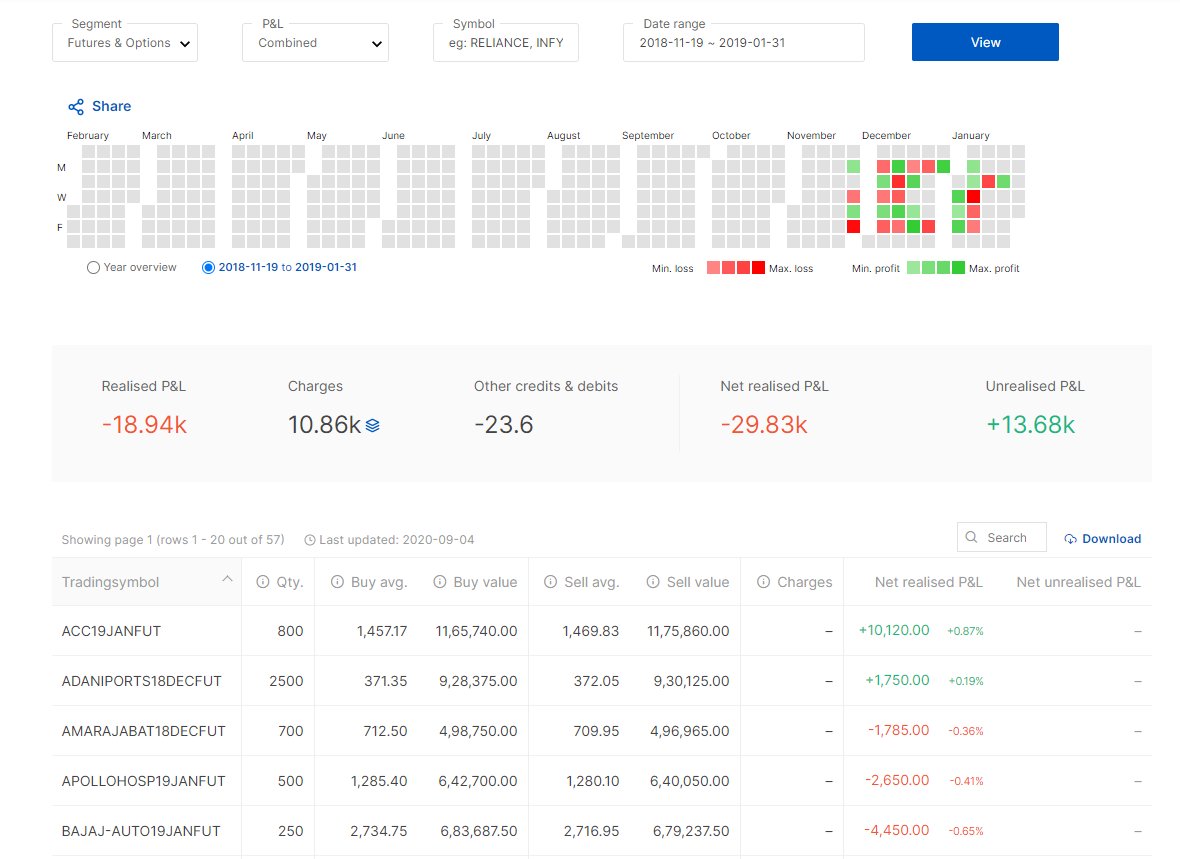Click the Net unrealised P&L column header
Screen dimensions: 1180x859
[1078, 582]
